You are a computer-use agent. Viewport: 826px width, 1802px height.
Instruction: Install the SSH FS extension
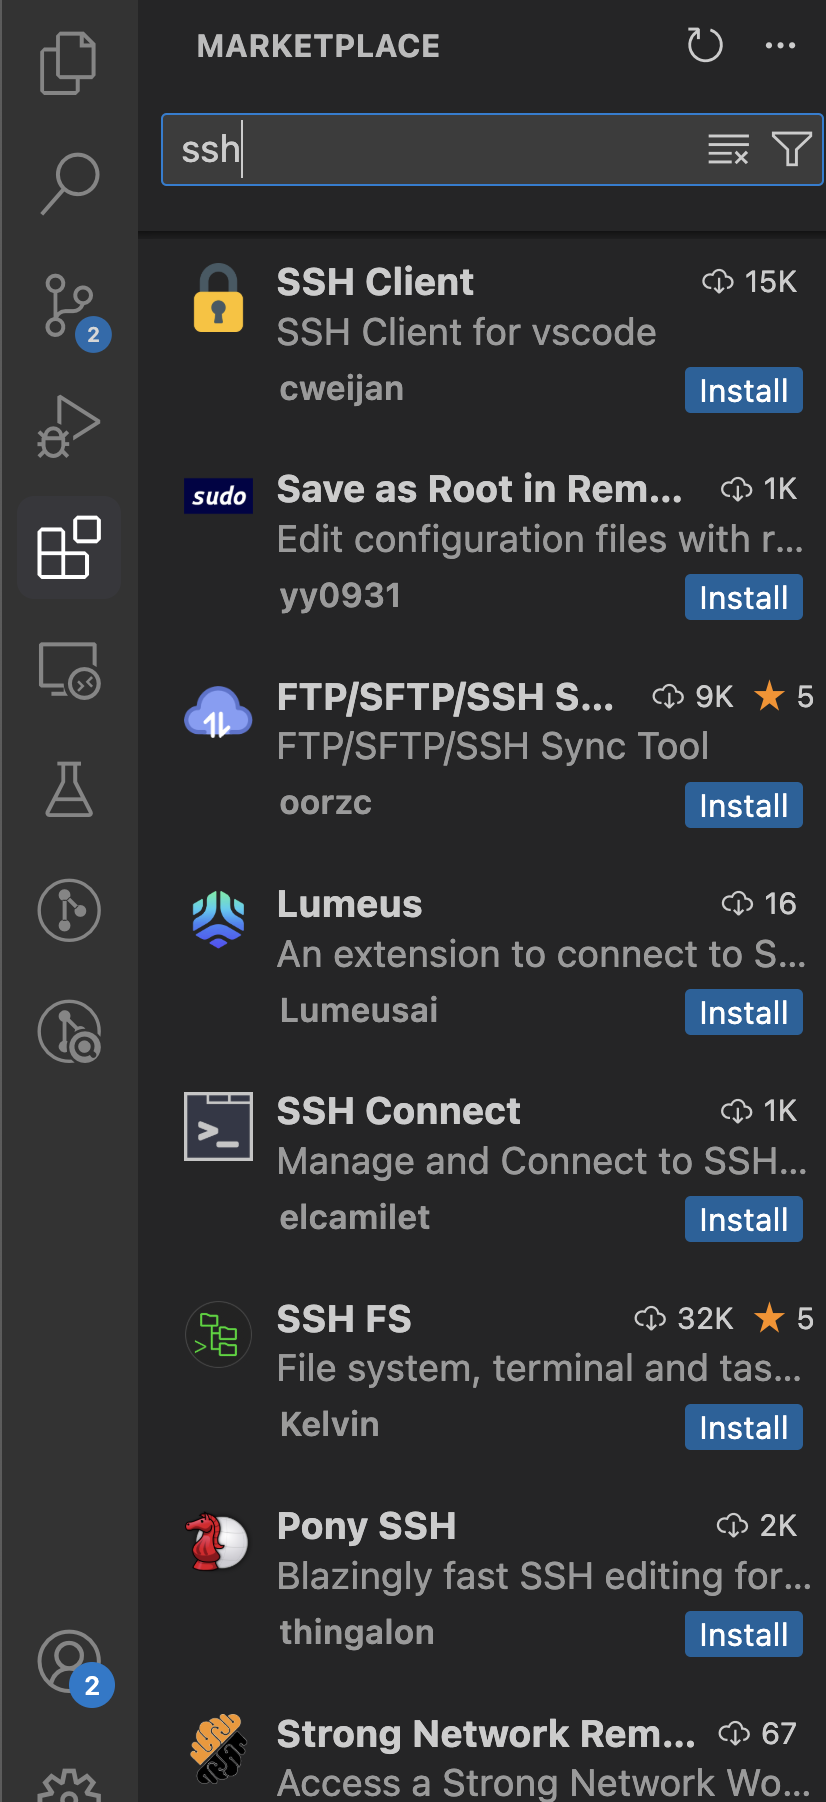coord(743,1427)
